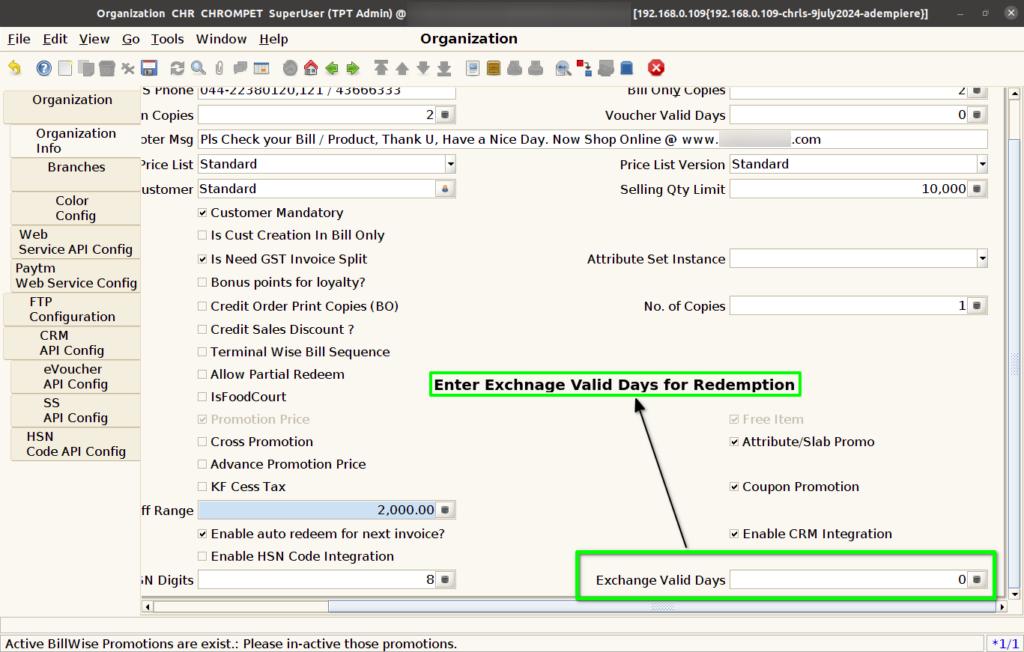The height and width of the screenshot is (652, 1024).
Task: Click the horizontal scrollbar right arrow
Action: 1002,606
